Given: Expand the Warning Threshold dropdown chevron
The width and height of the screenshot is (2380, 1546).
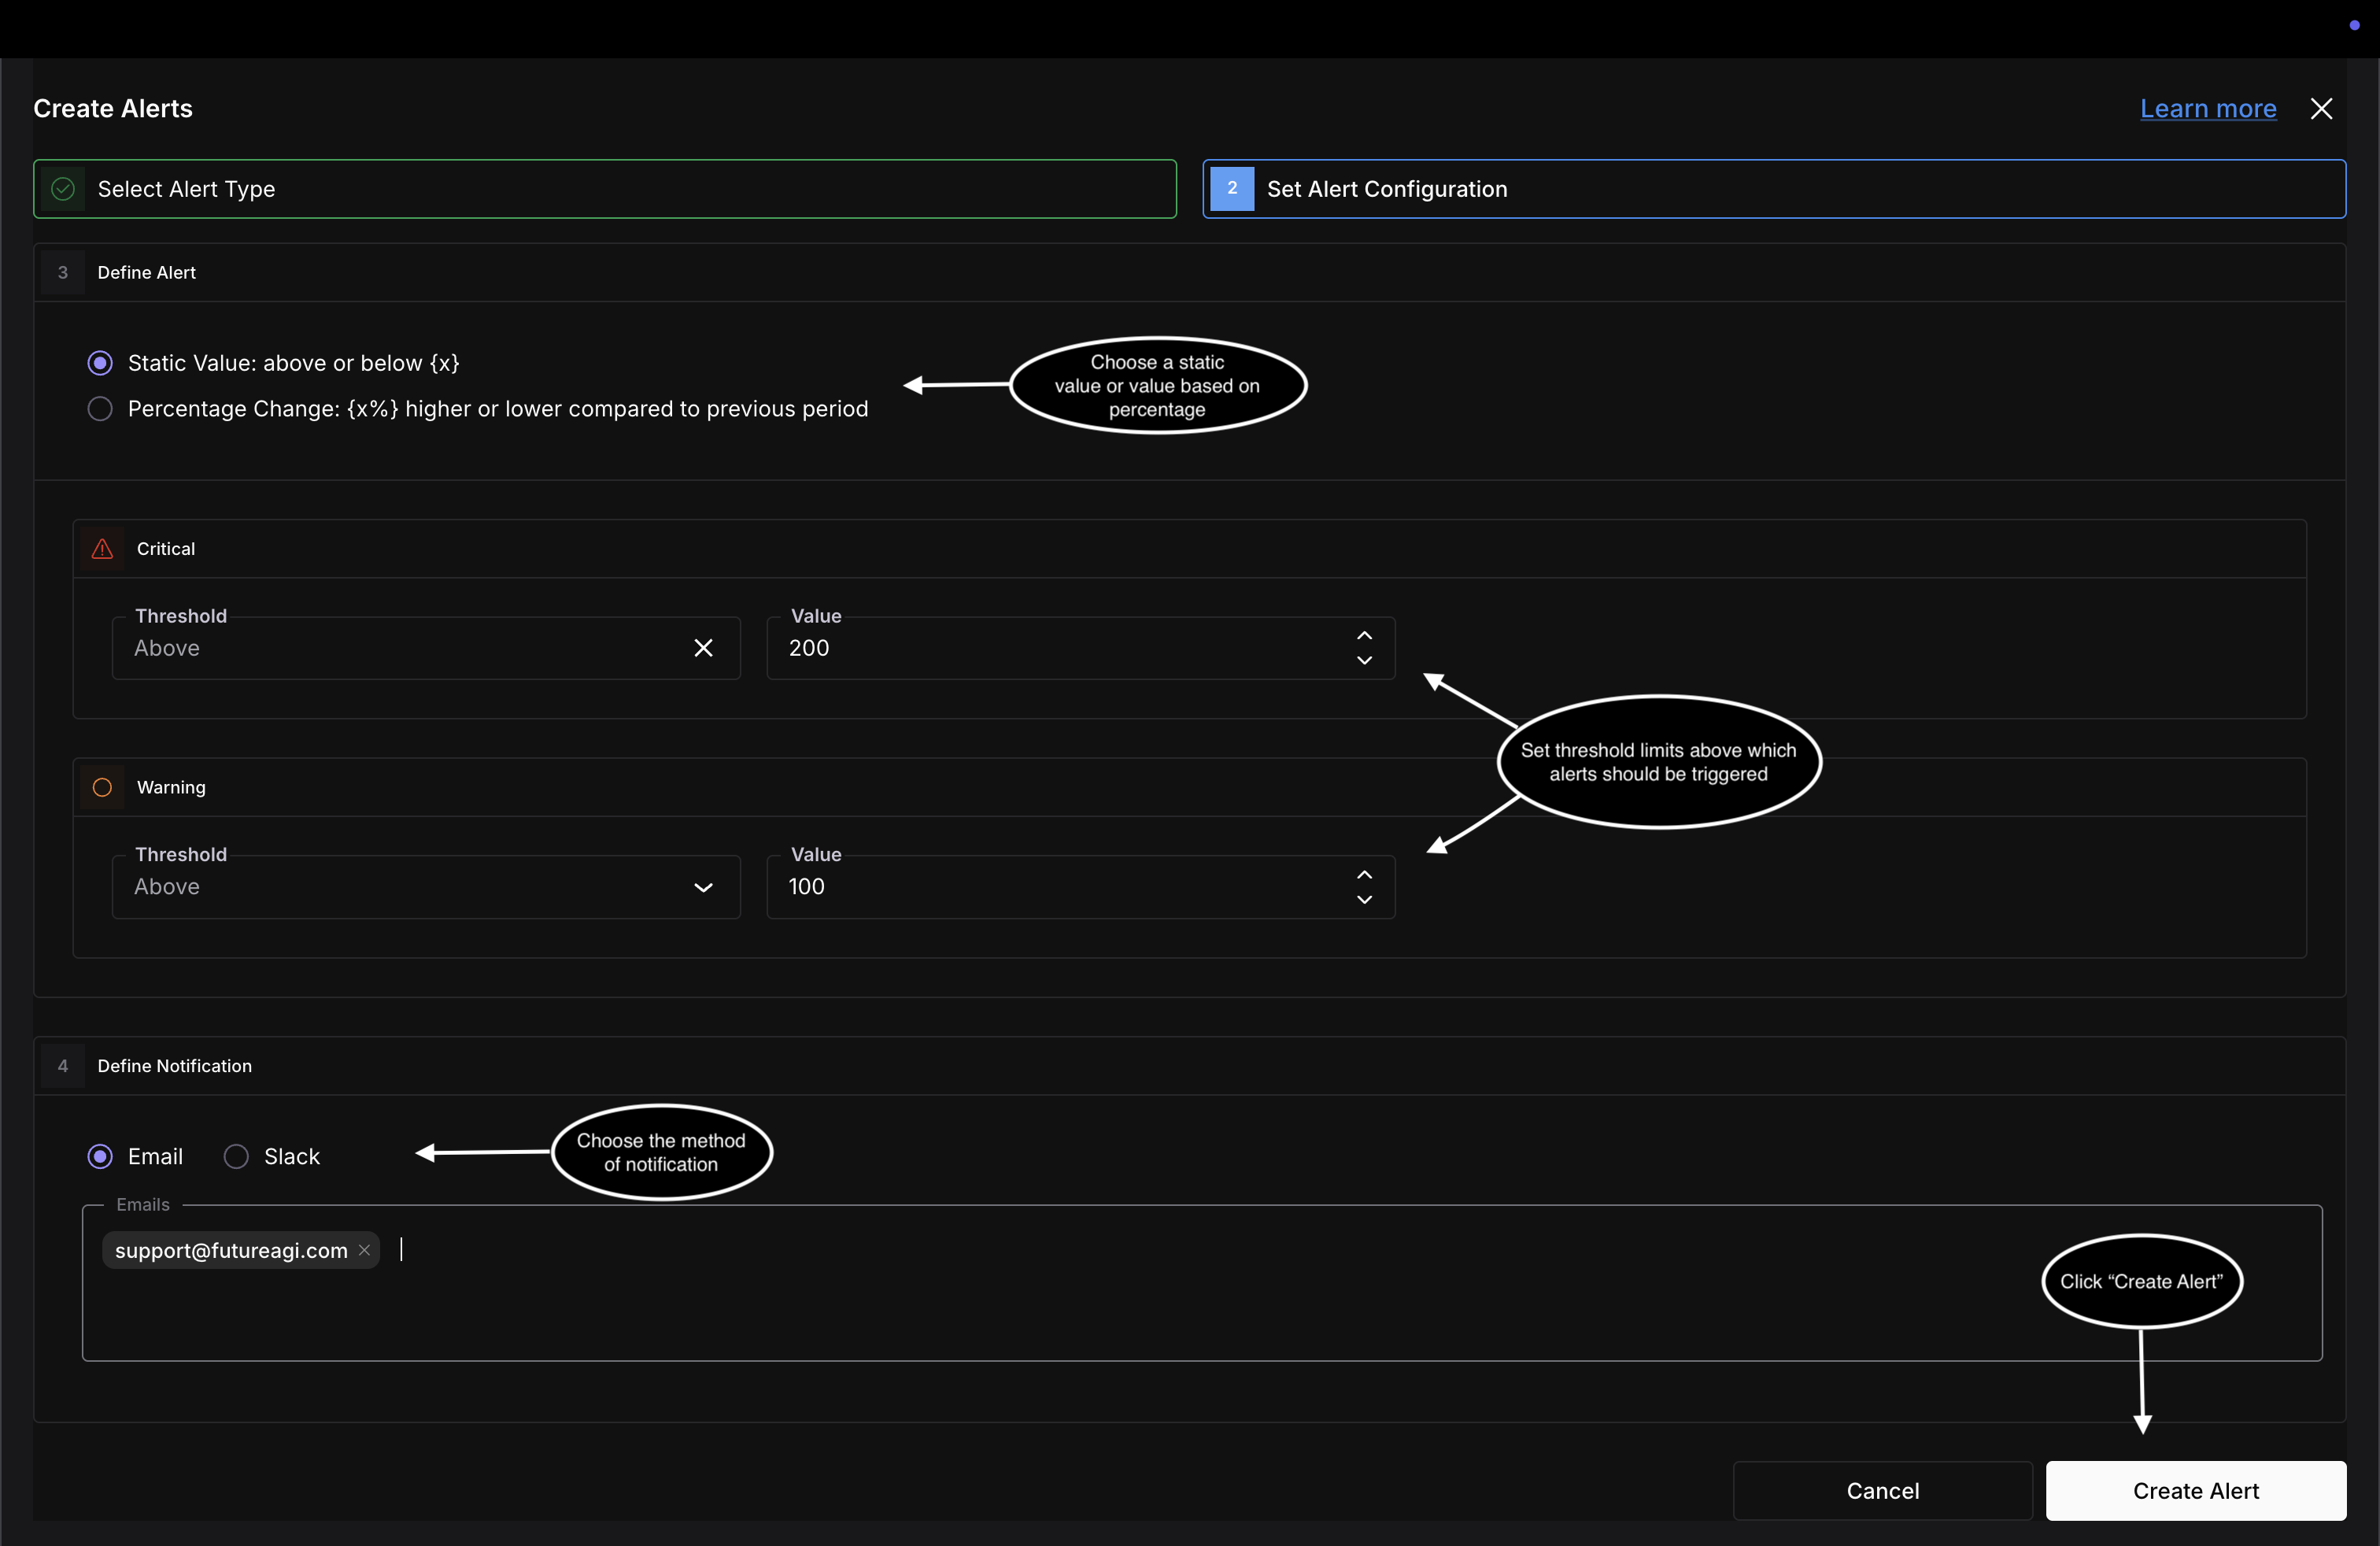Looking at the screenshot, I should pyautogui.click(x=704, y=888).
